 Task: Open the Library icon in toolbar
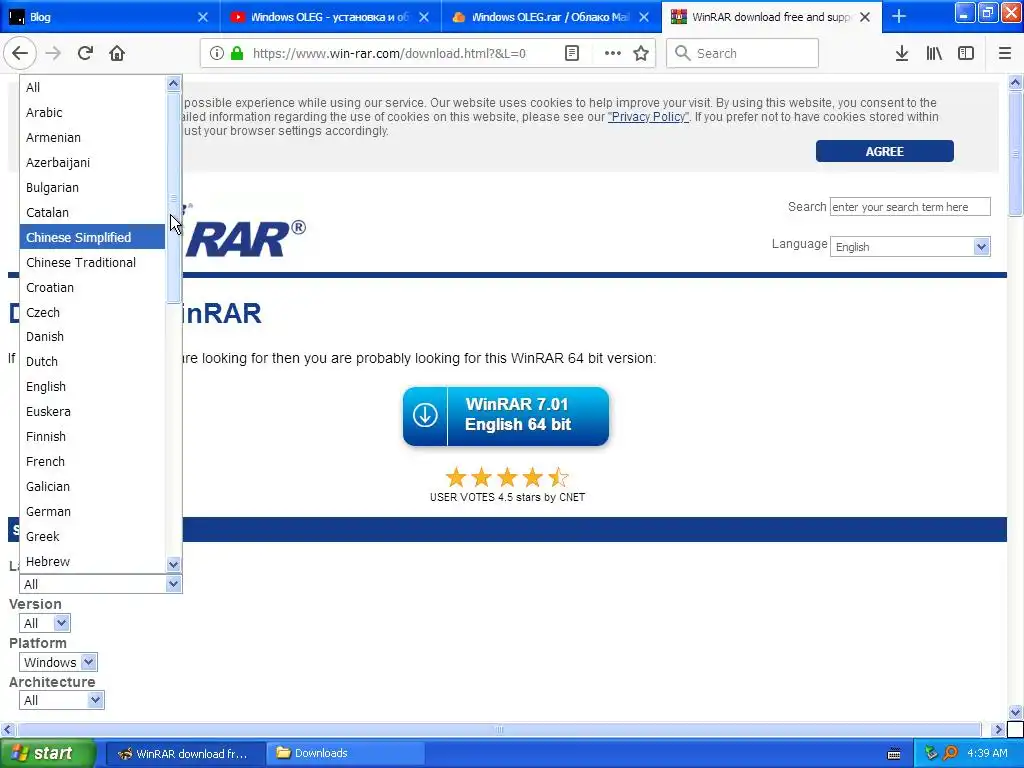pos(934,54)
